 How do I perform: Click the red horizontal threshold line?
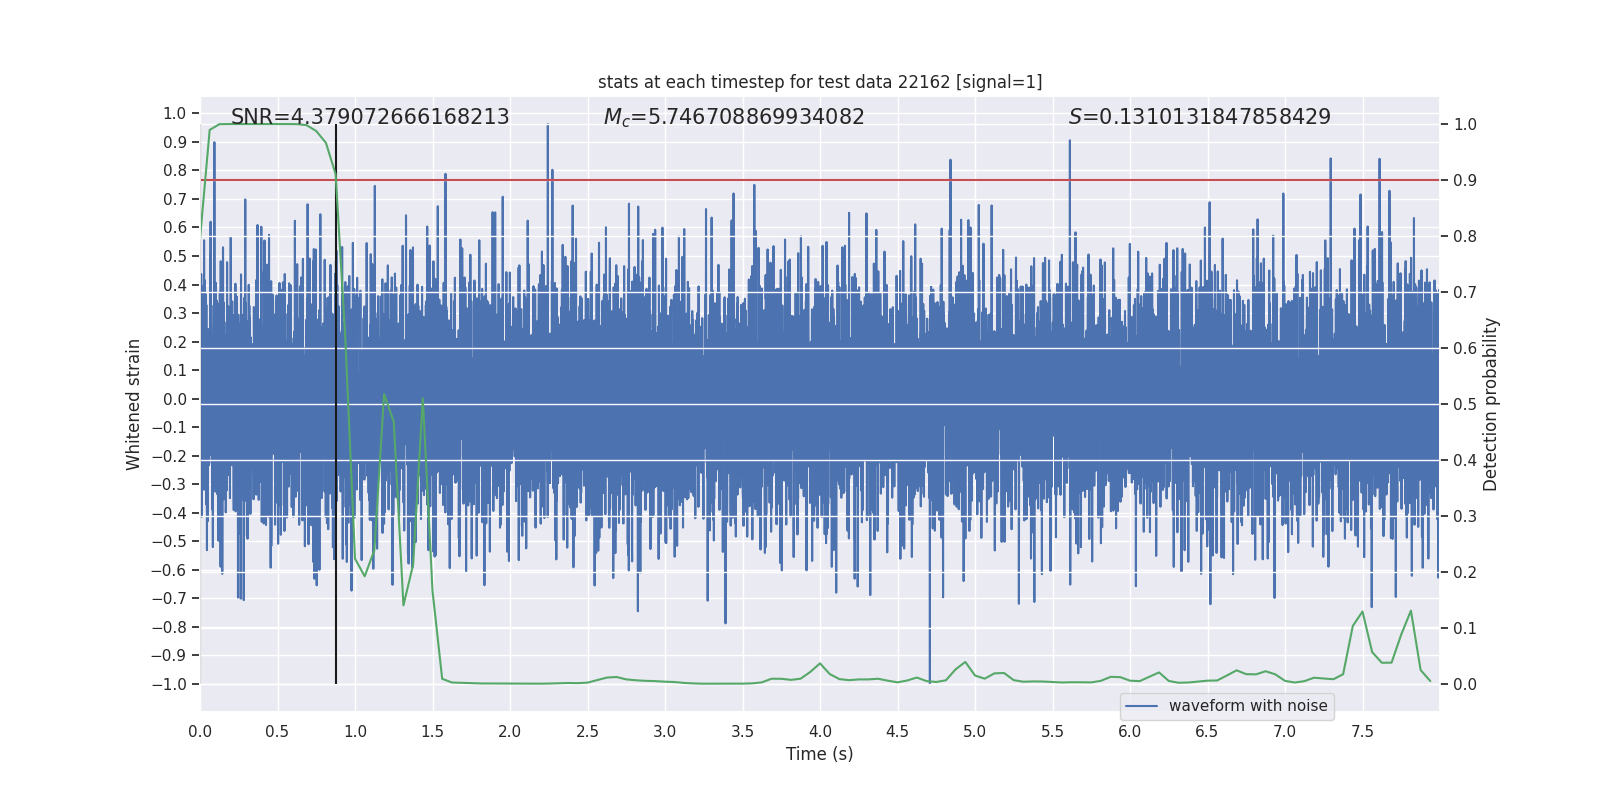tap(820, 180)
